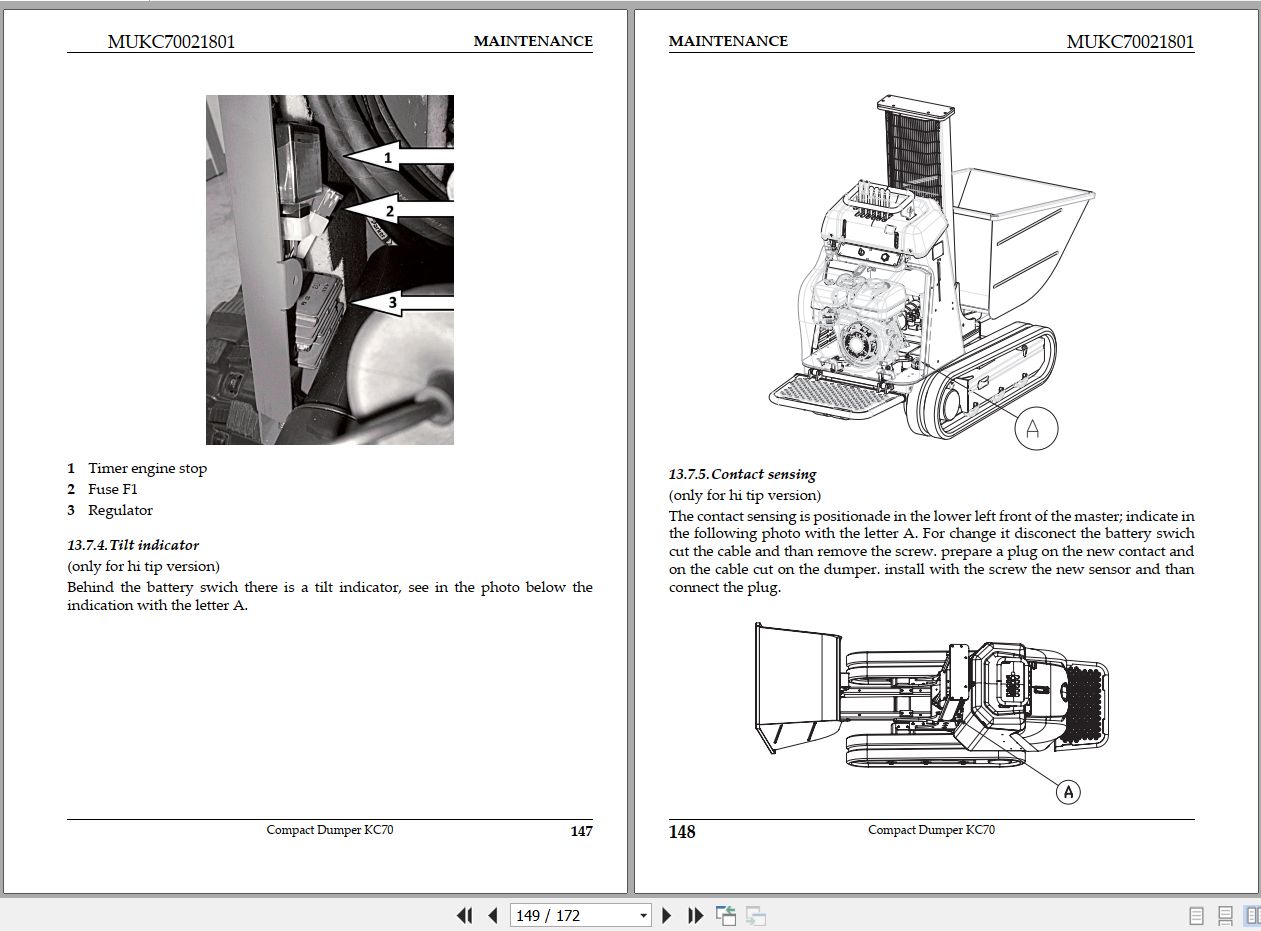Disable the highlighted two-page view mode
The width and height of the screenshot is (1261, 931).
(1253, 915)
